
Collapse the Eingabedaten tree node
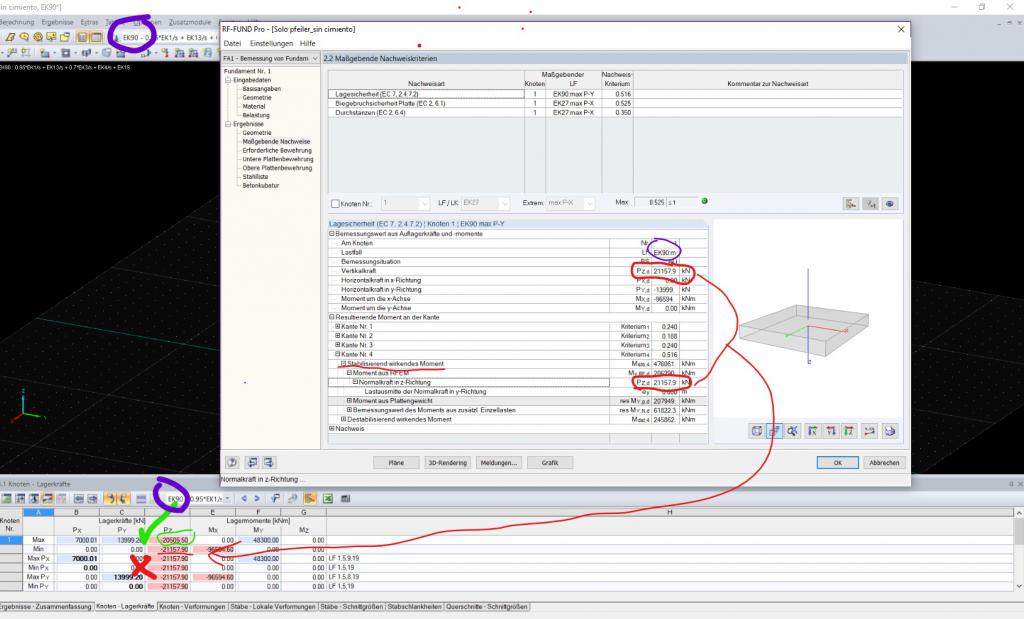[x=228, y=80]
